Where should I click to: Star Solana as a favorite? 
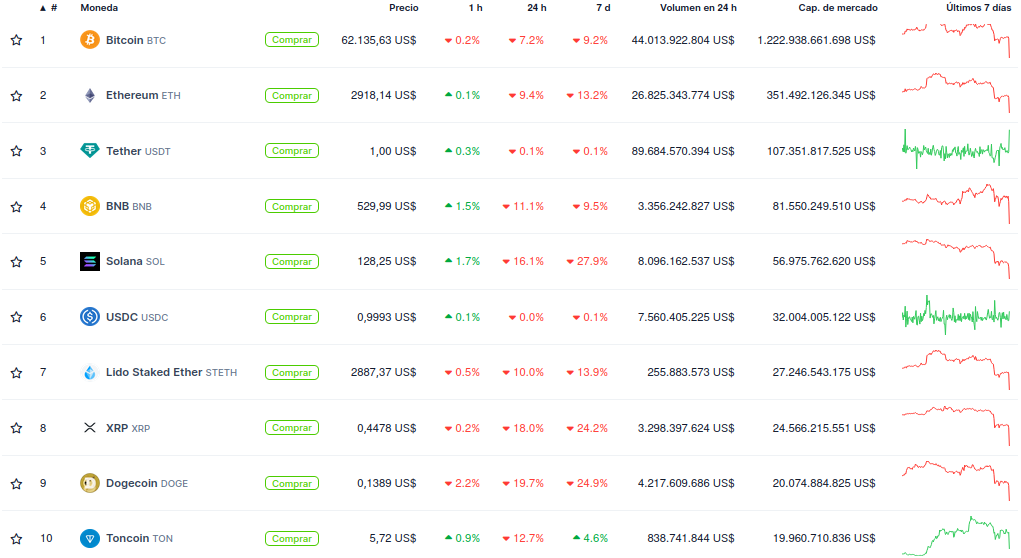[16, 262]
